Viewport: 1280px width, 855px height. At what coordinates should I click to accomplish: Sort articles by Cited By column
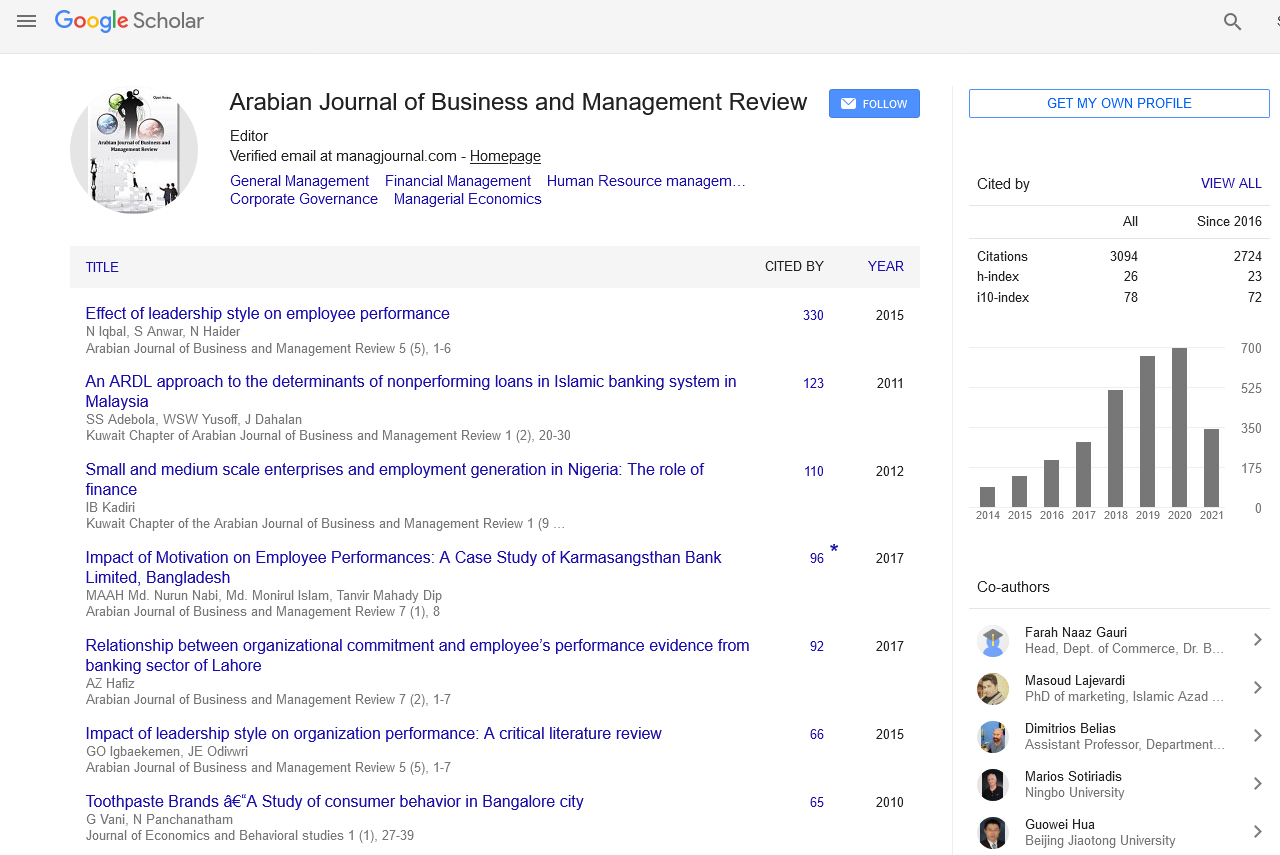tap(794, 267)
